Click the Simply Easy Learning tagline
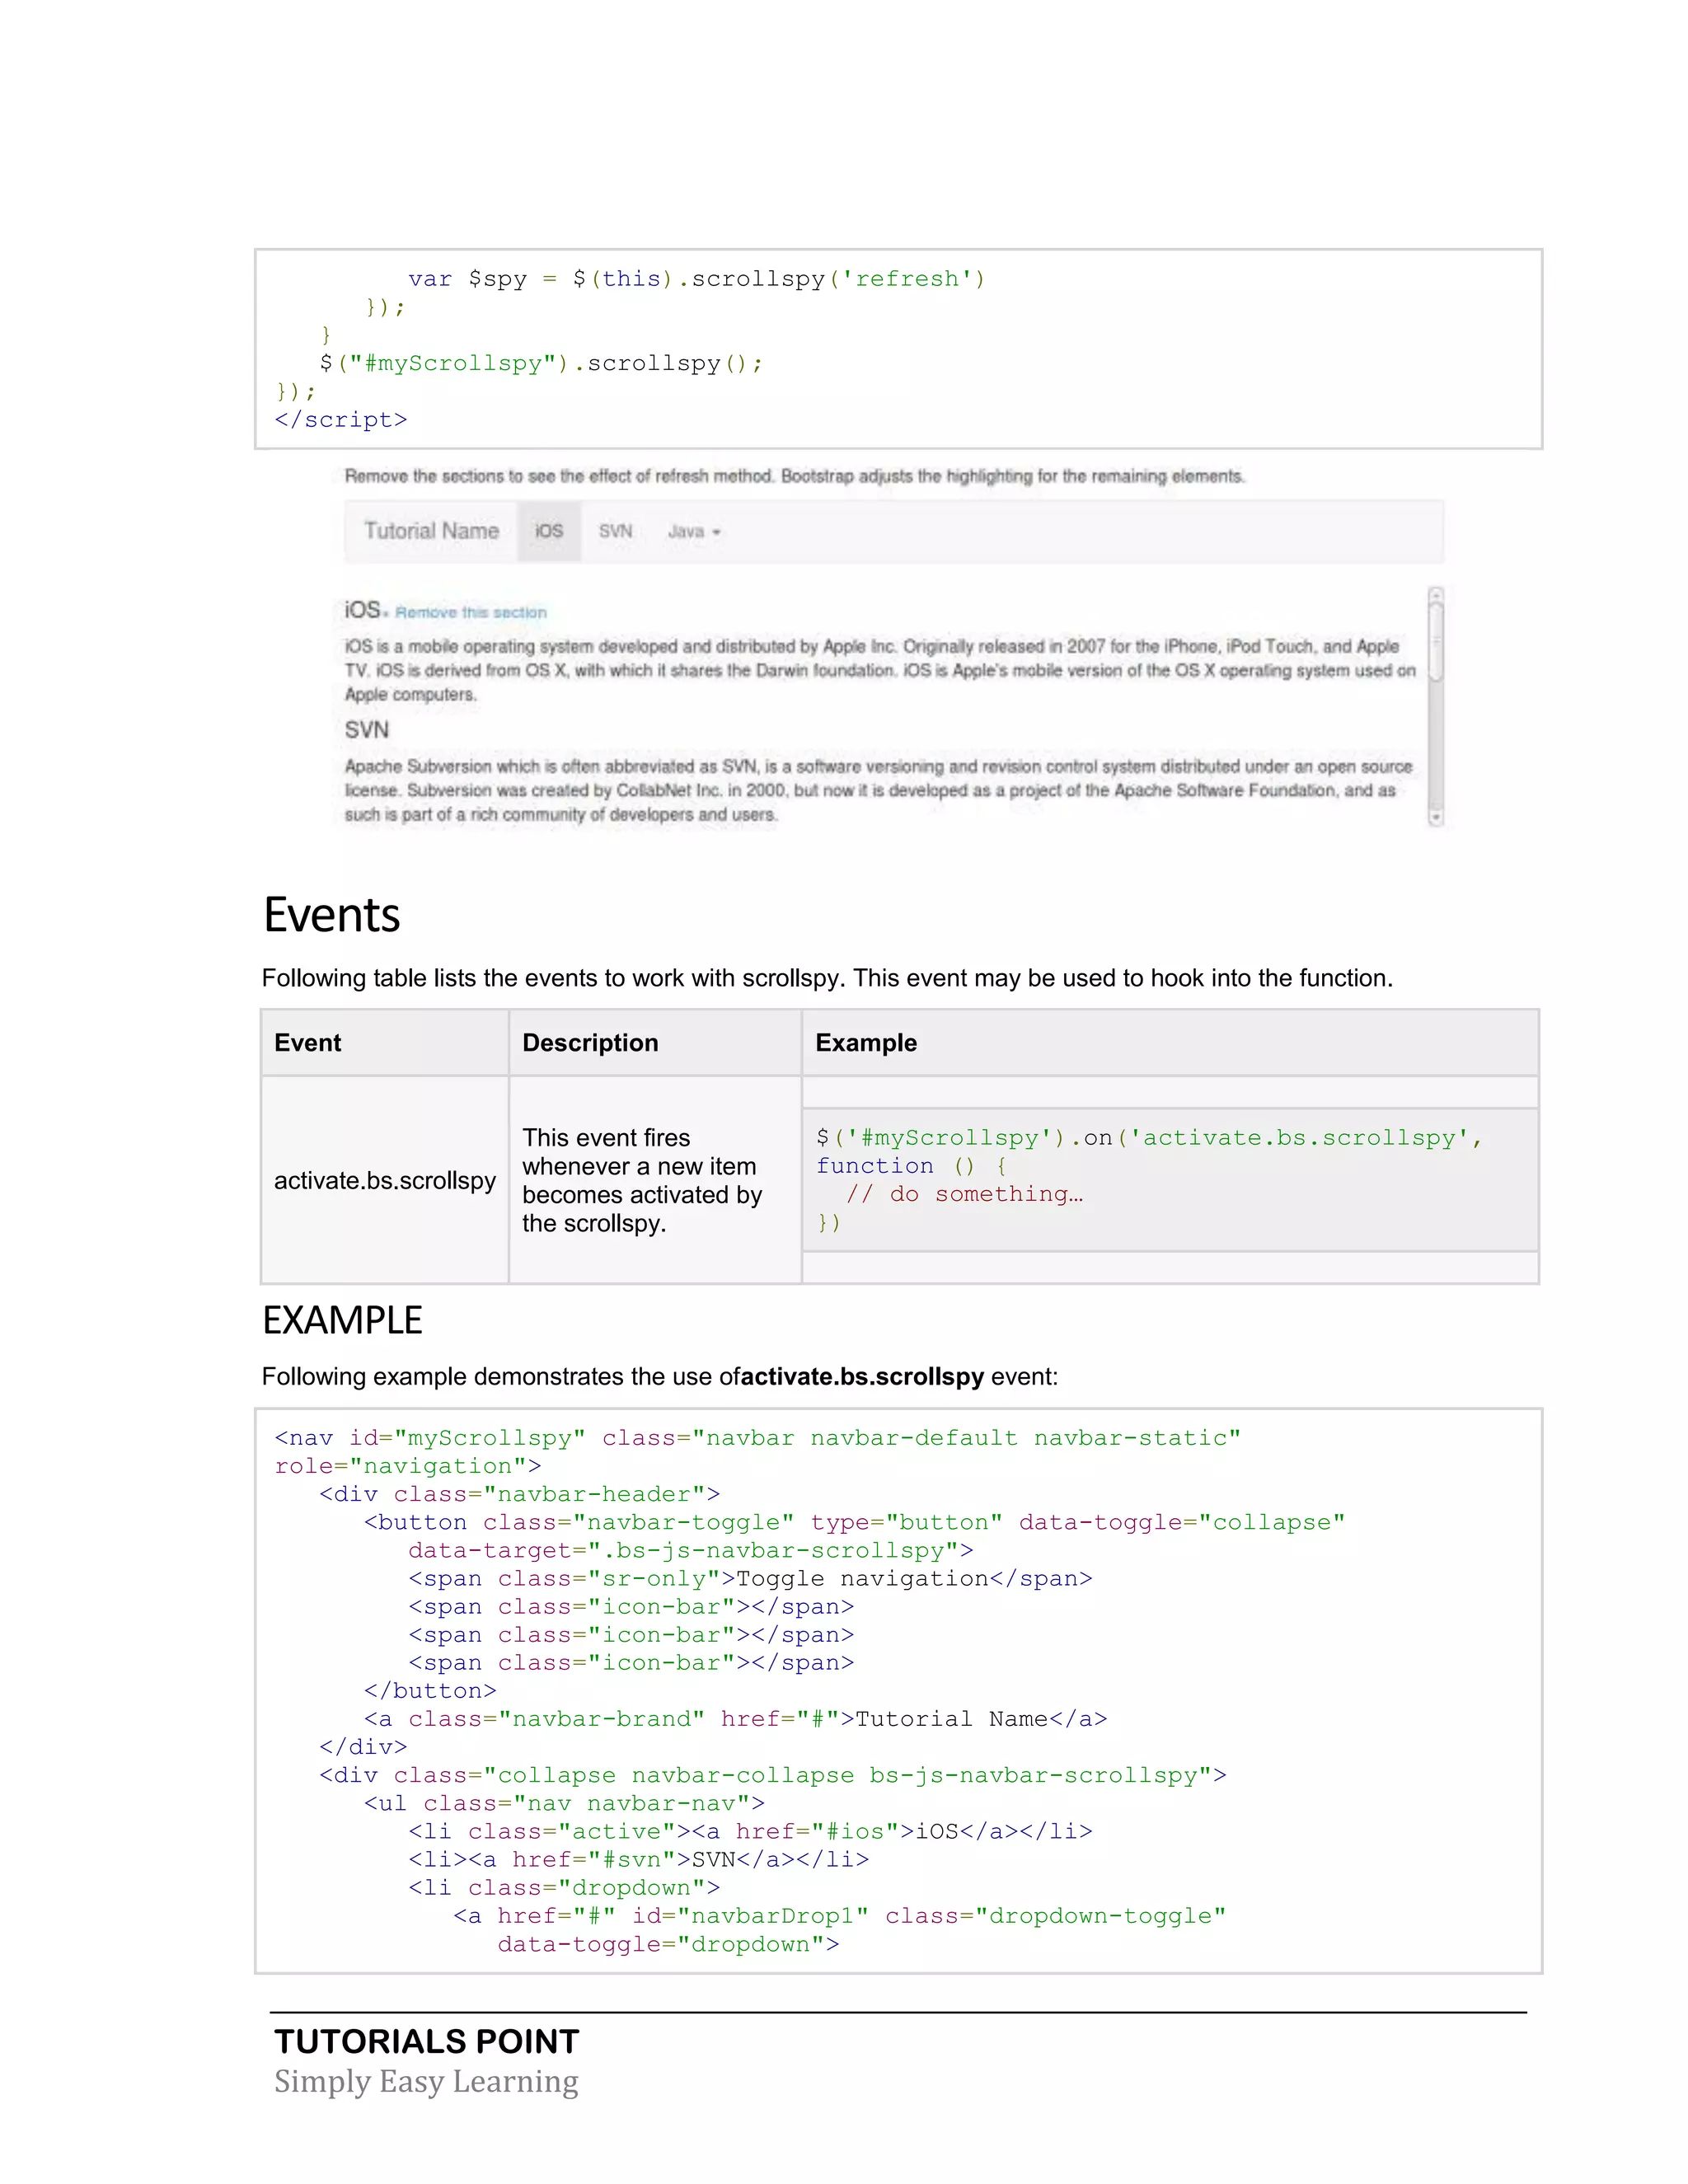1688x2184 pixels. click(x=426, y=2081)
